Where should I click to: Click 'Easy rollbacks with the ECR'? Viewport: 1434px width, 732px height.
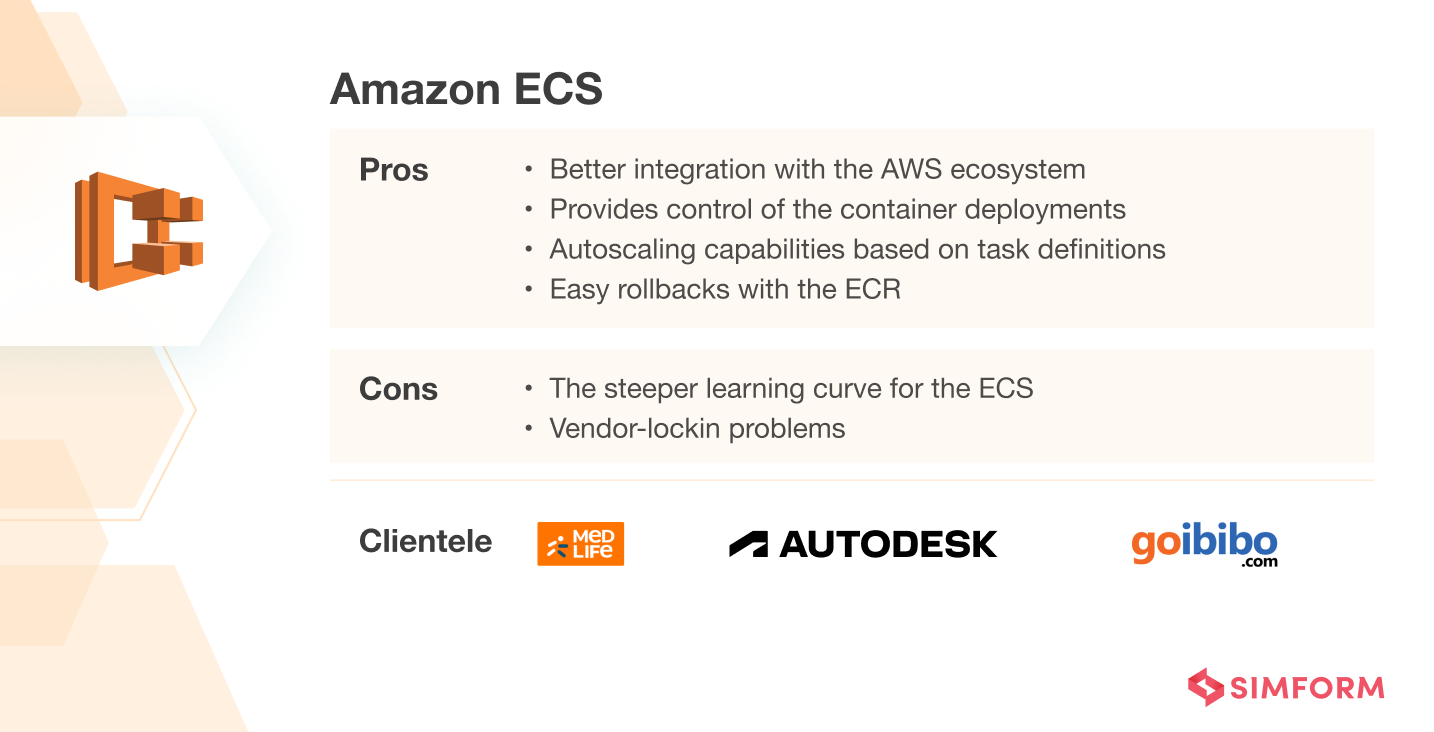click(725, 290)
